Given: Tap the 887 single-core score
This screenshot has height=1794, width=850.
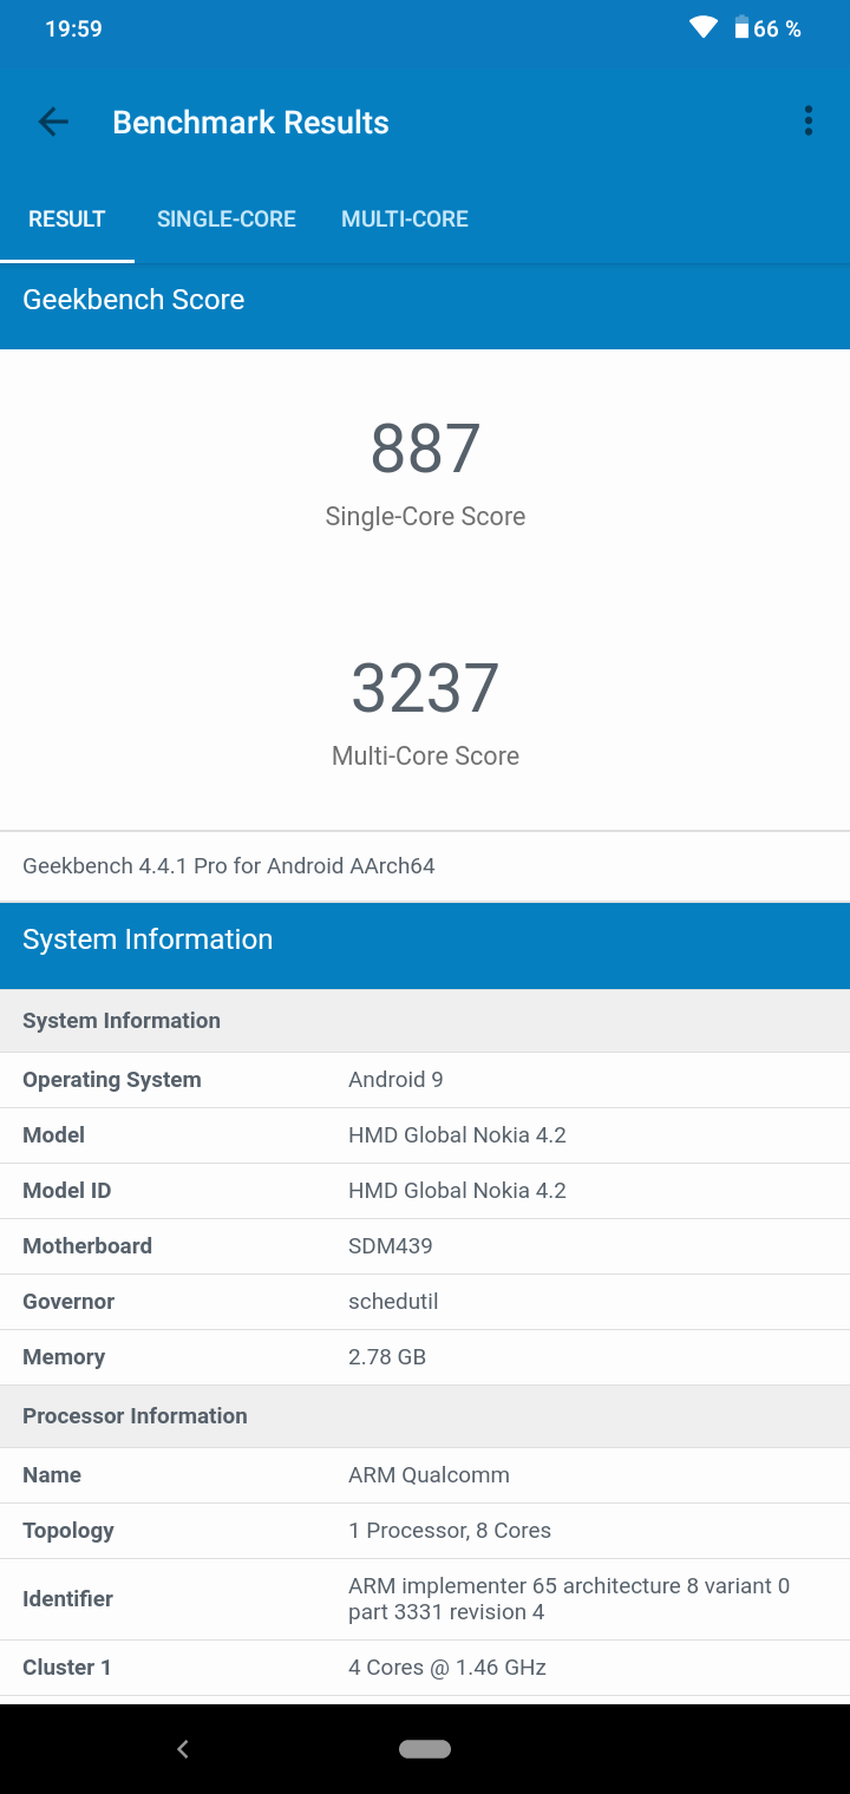Looking at the screenshot, I should (425, 449).
